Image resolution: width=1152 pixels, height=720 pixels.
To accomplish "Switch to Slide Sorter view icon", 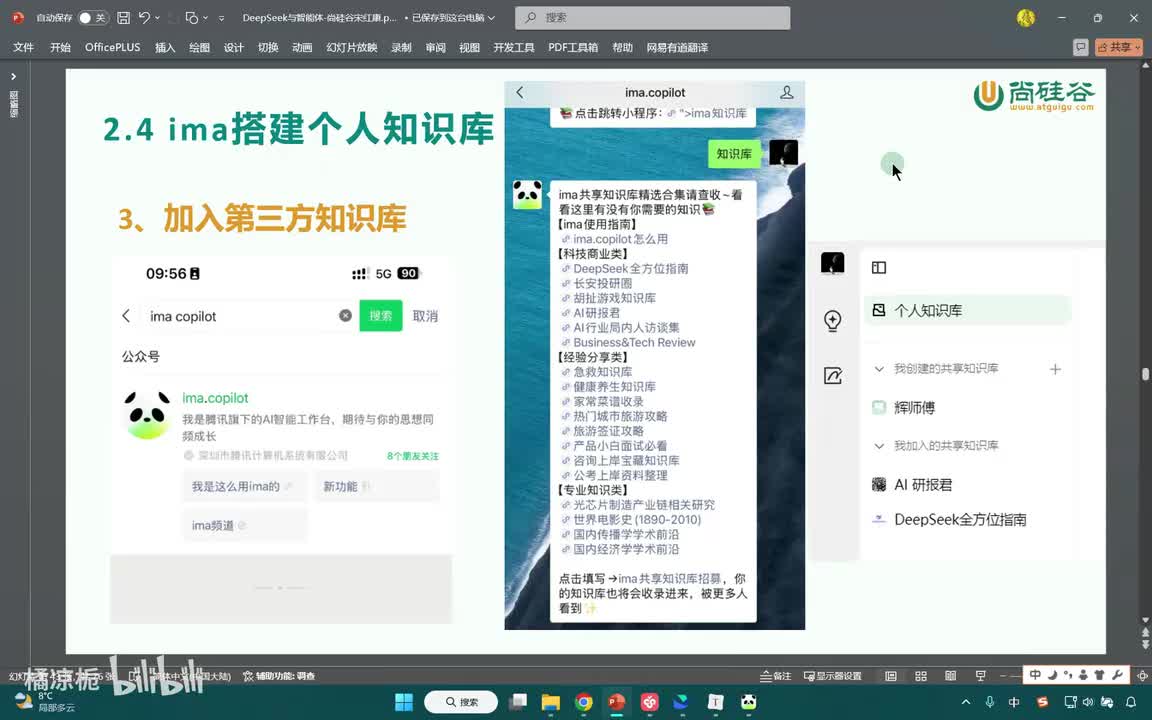I will (x=921, y=676).
